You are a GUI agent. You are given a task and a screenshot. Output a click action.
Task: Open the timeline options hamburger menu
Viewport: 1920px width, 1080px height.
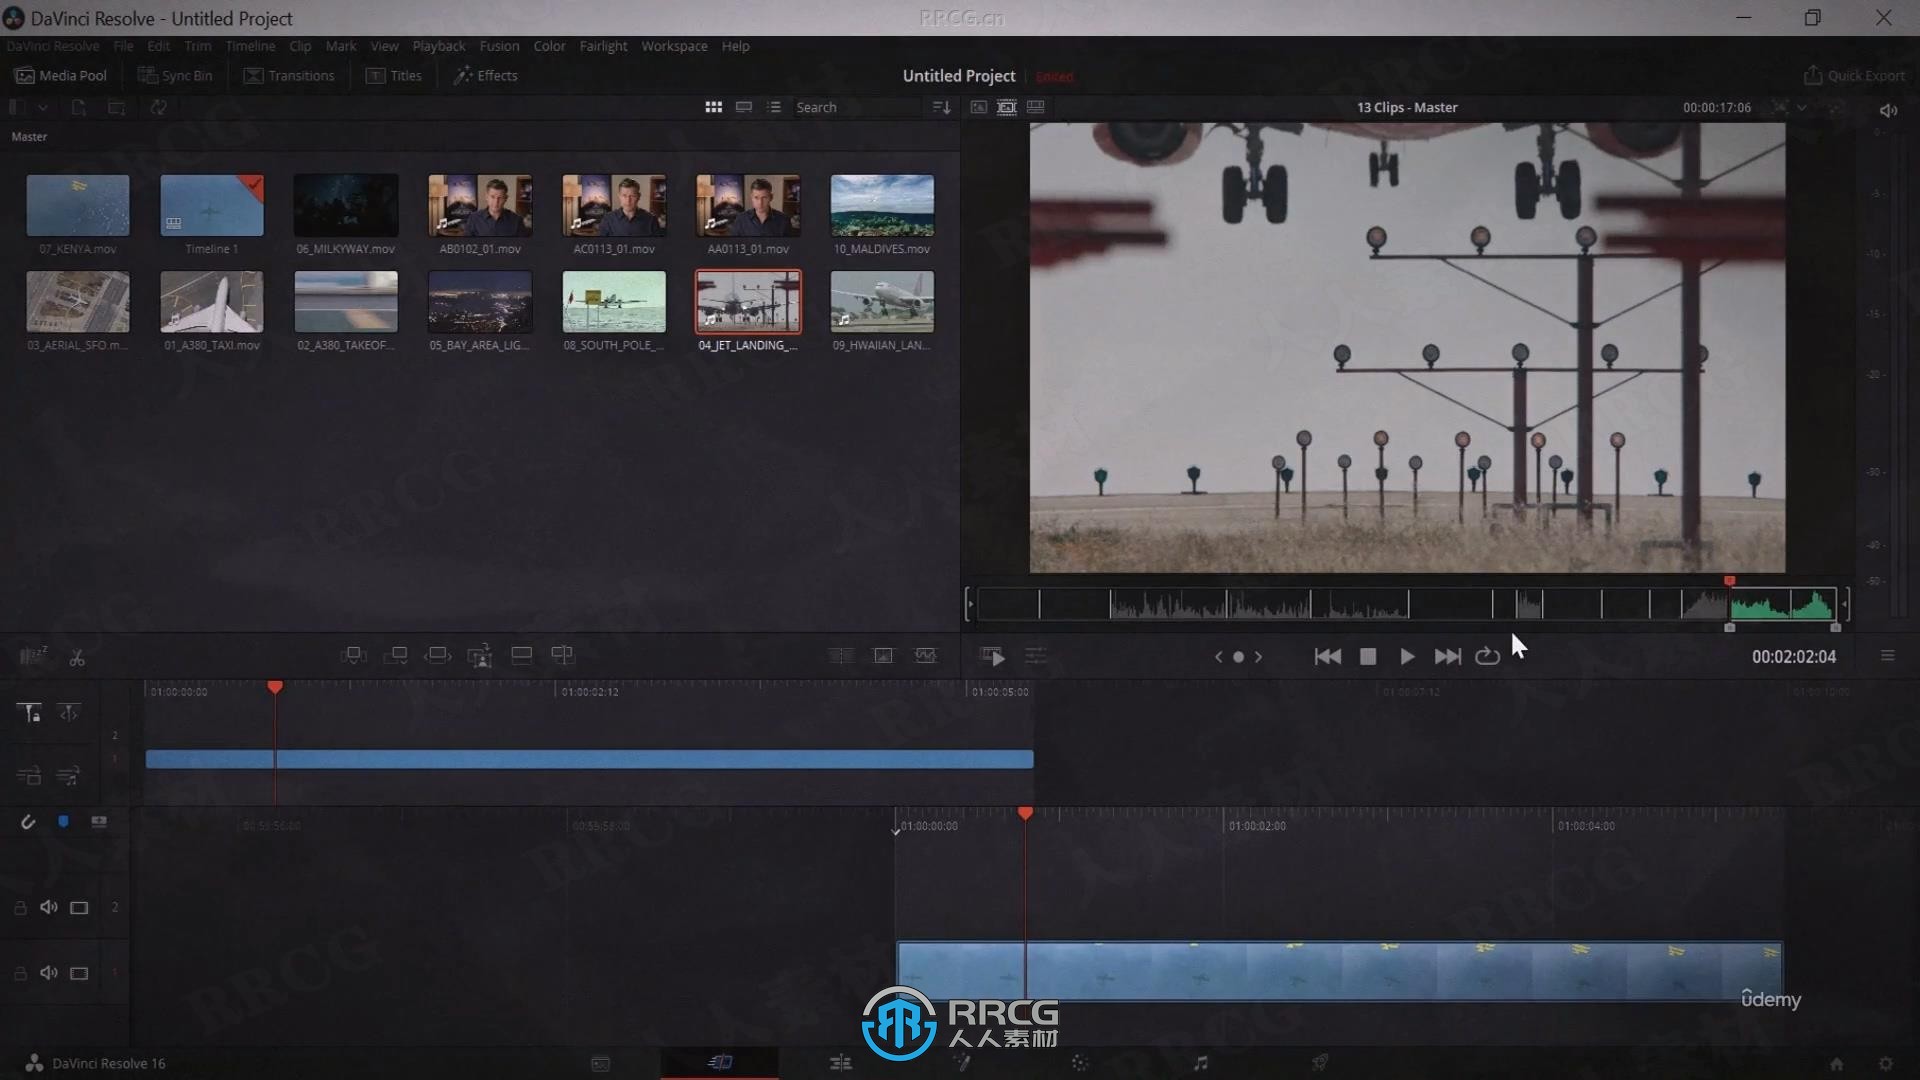(x=1887, y=656)
